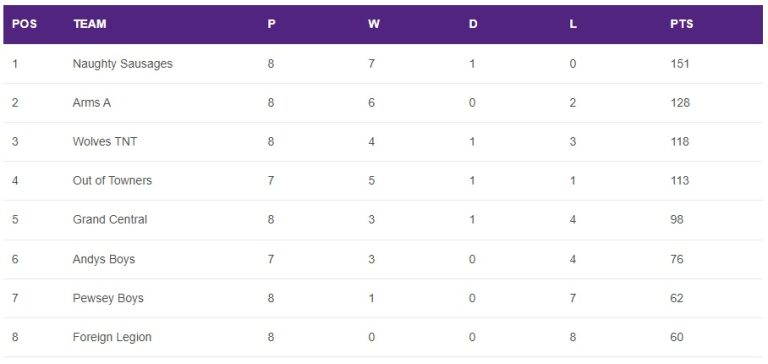Click the TEAM column header
The height and width of the screenshot is (364, 768).
[x=90, y=24]
